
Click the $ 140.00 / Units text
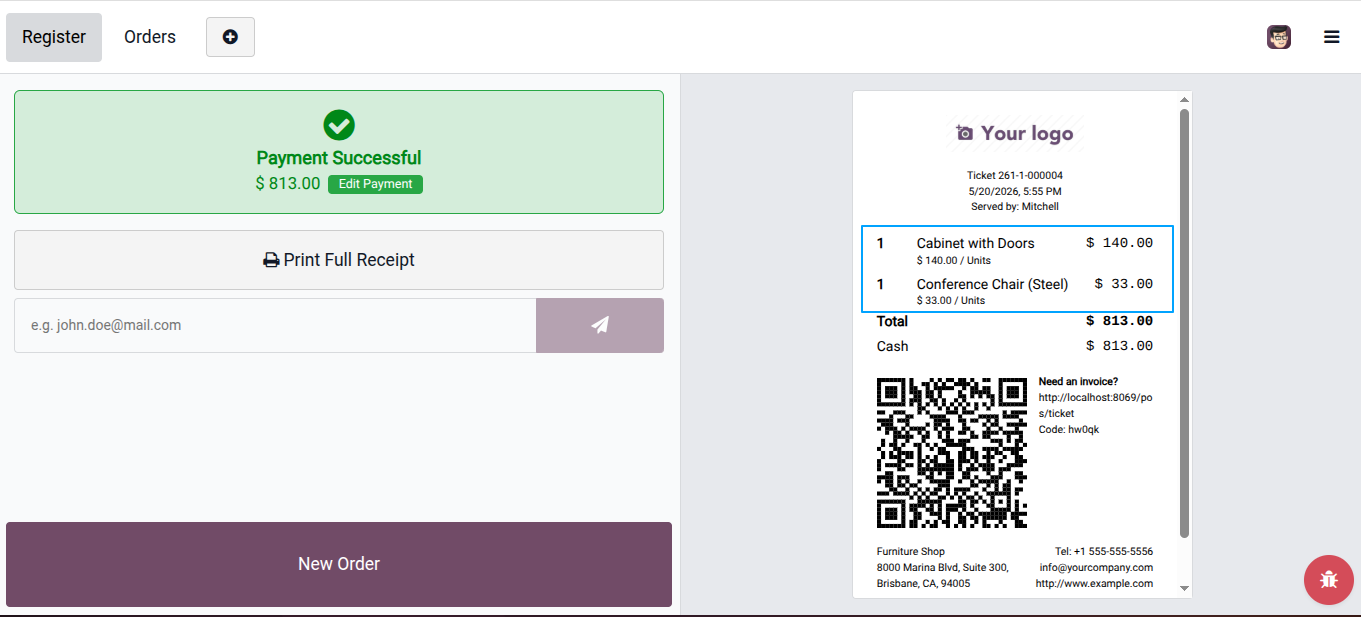coord(953,260)
